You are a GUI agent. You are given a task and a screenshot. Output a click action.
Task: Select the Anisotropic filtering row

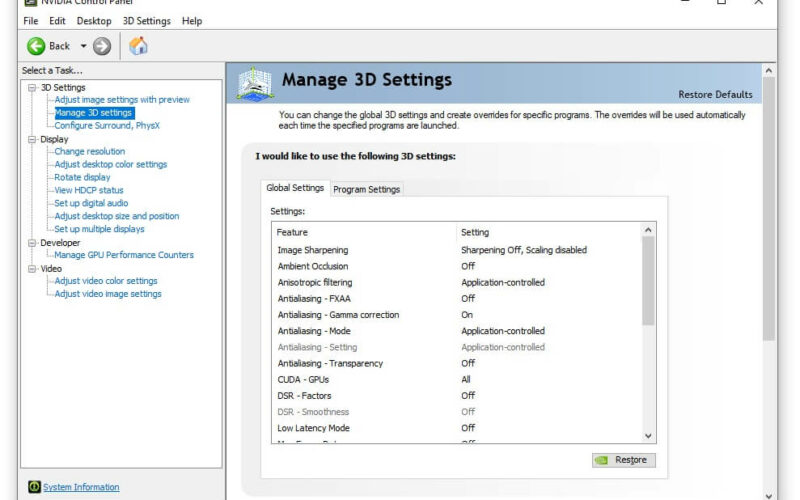(x=457, y=283)
